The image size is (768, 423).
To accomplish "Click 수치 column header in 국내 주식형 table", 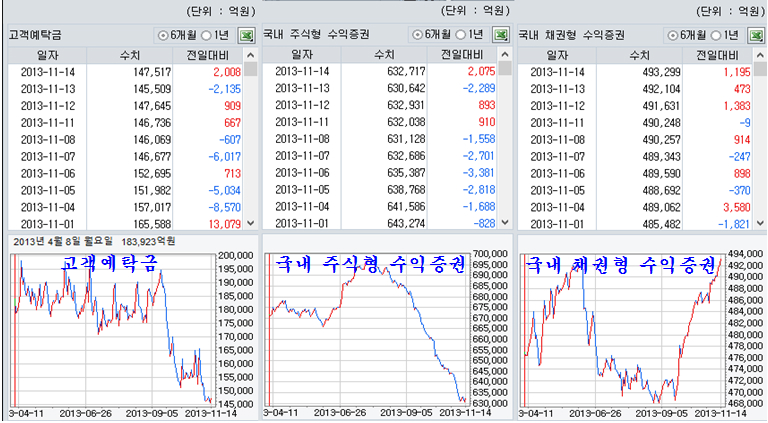I will pyautogui.click(x=383, y=54).
